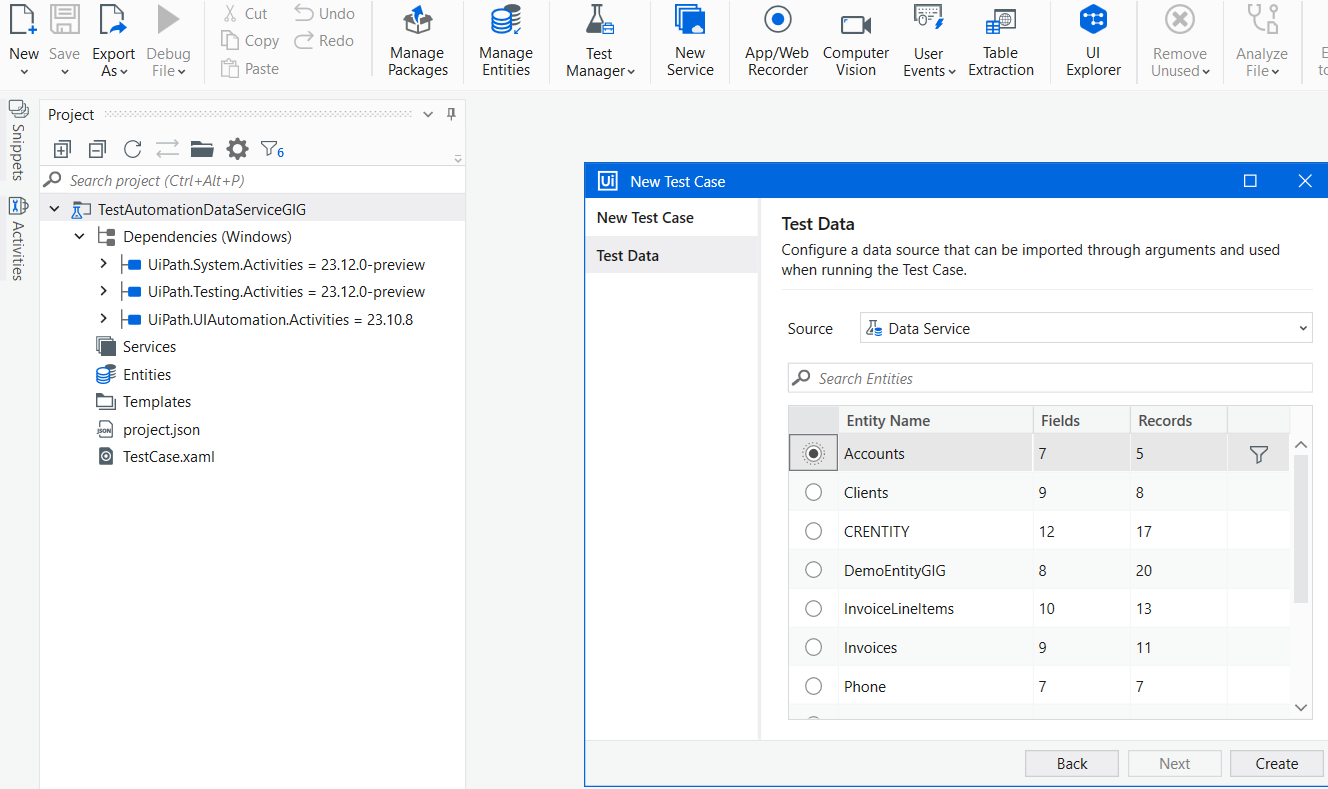Image resolution: width=1328 pixels, height=789 pixels.
Task: Select the InvoiceLineItems radio button
Action: coord(813,608)
